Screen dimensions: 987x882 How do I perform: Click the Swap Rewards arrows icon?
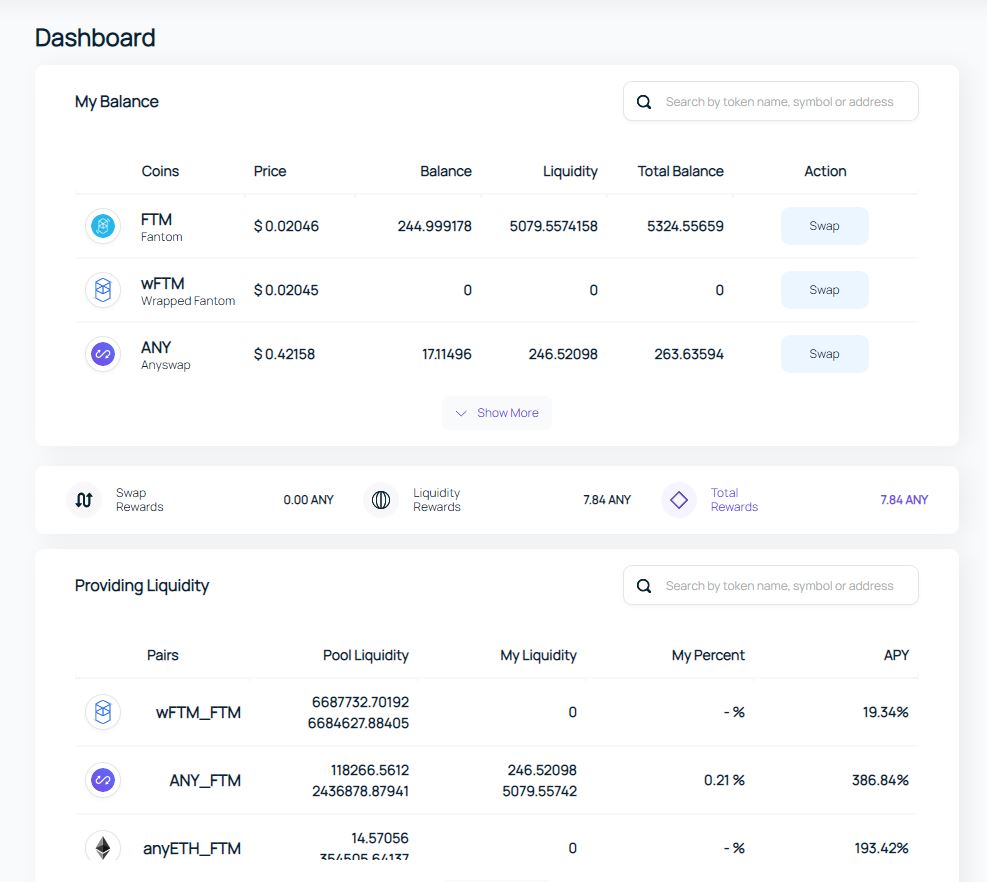click(x=84, y=500)
